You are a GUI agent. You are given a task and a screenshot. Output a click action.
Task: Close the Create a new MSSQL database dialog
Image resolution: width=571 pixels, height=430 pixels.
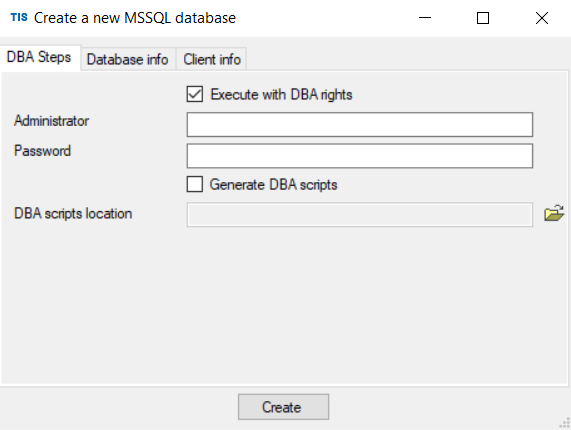542,17
